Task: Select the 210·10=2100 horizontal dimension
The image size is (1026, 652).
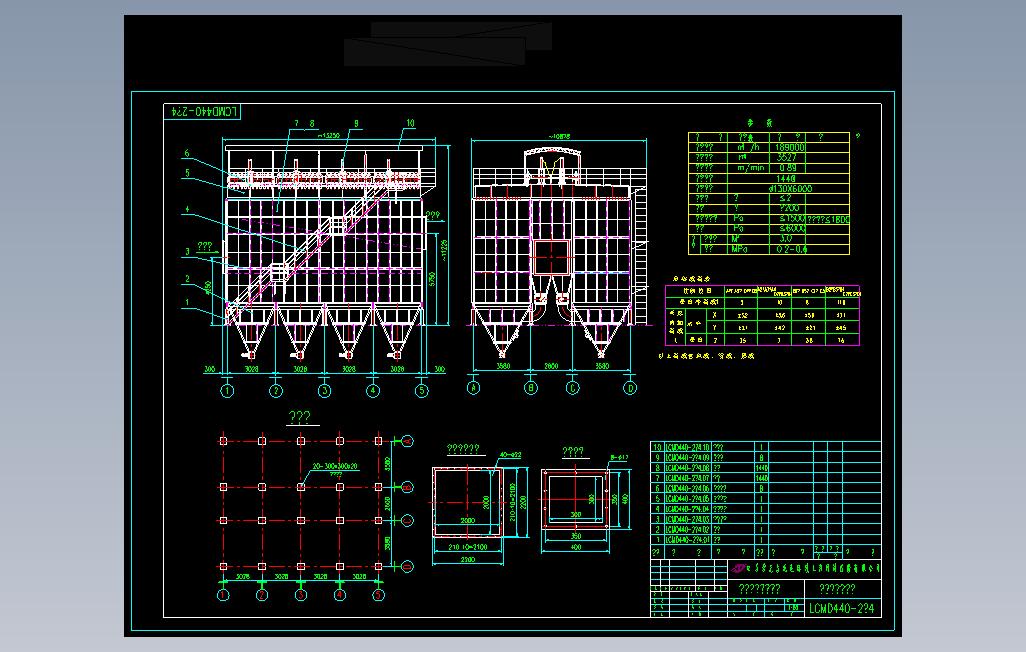Action: [467, 547]
